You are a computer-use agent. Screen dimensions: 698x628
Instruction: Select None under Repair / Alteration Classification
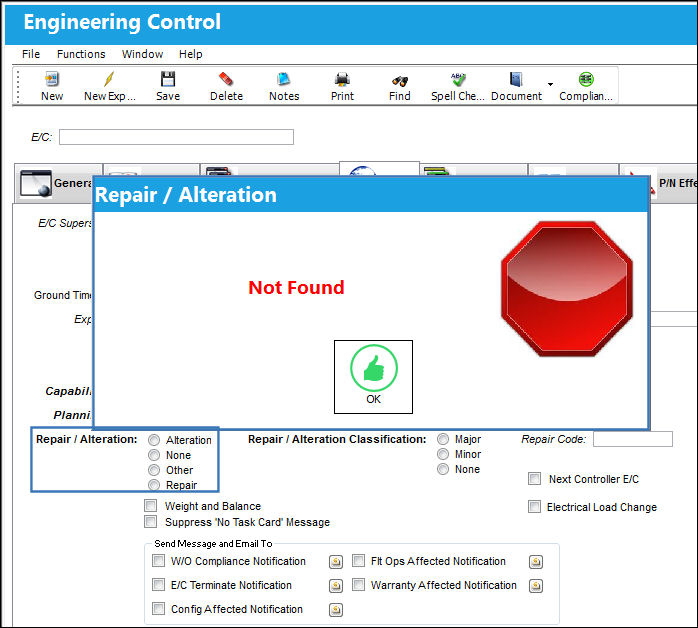point(443,469)
